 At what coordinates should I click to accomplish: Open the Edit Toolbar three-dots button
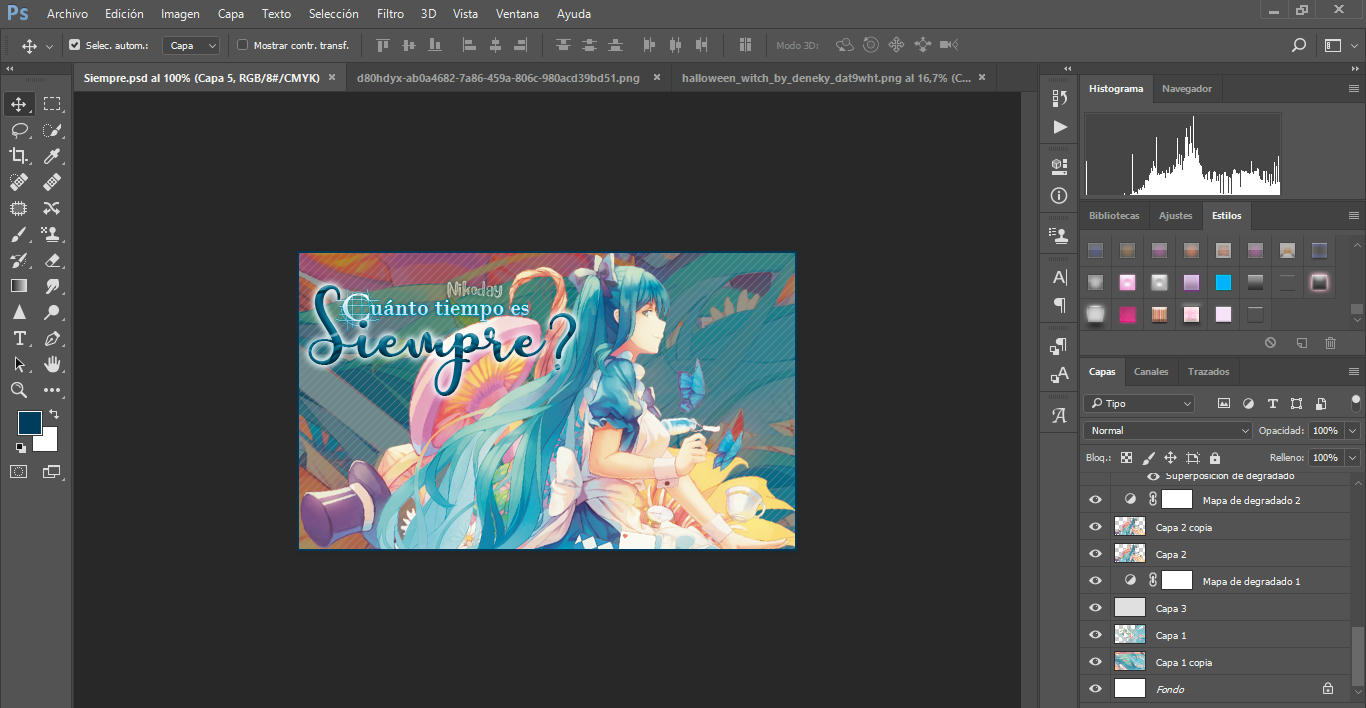pyautogui.click(x=52, y=390)
